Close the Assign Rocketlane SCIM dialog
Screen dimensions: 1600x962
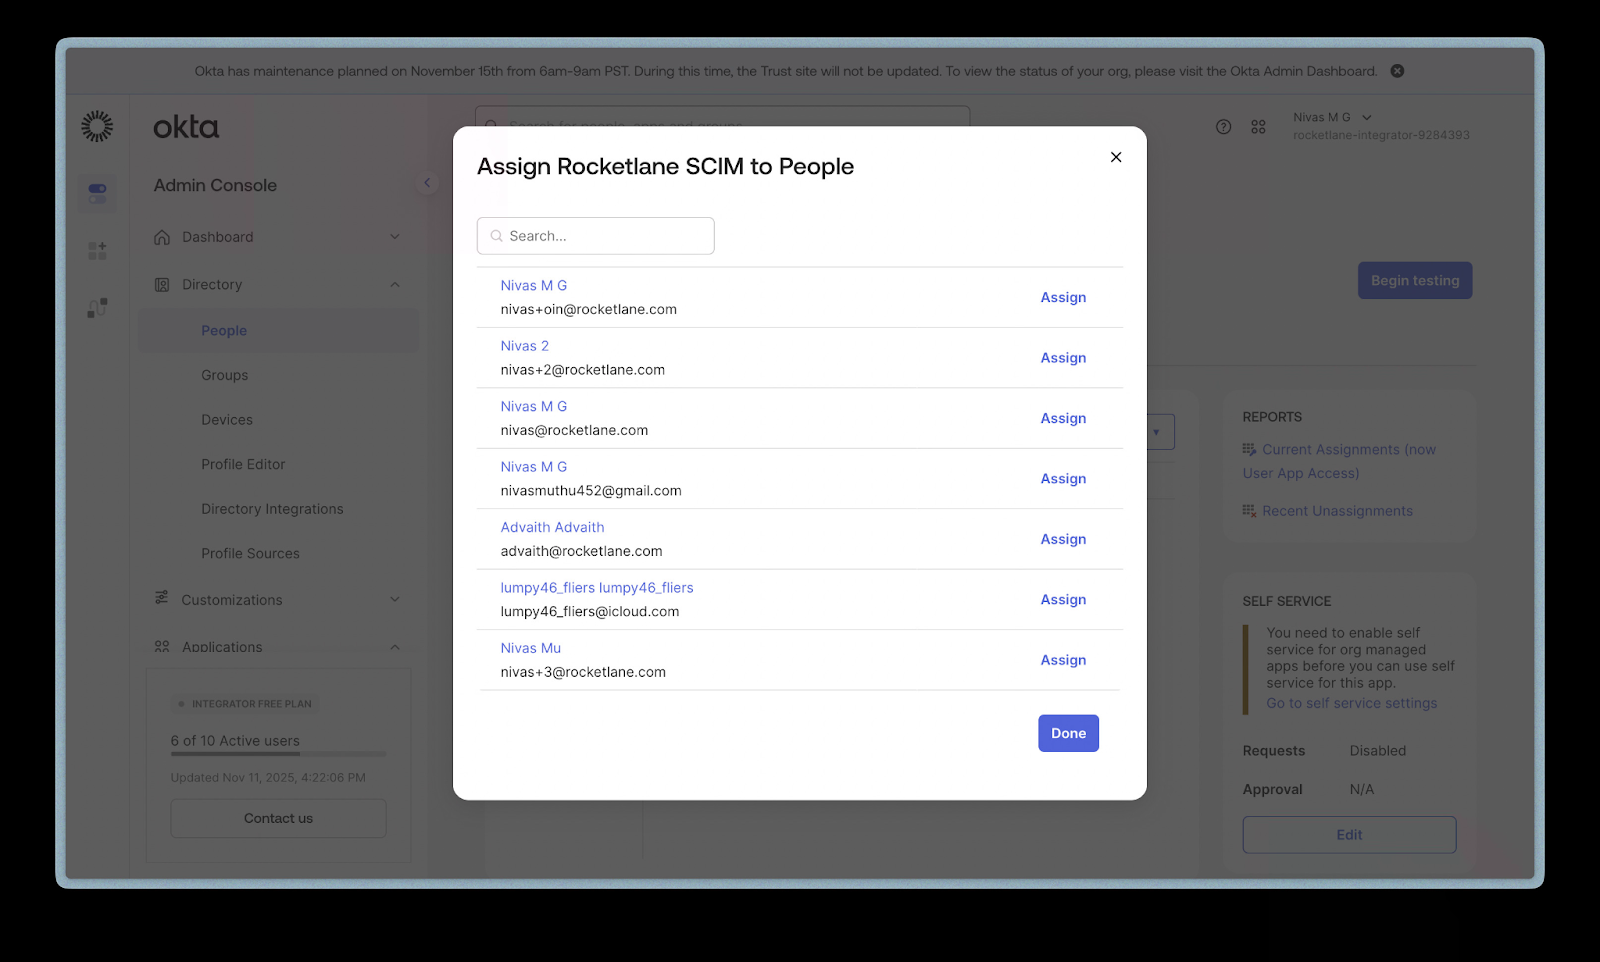point(1116,157)
